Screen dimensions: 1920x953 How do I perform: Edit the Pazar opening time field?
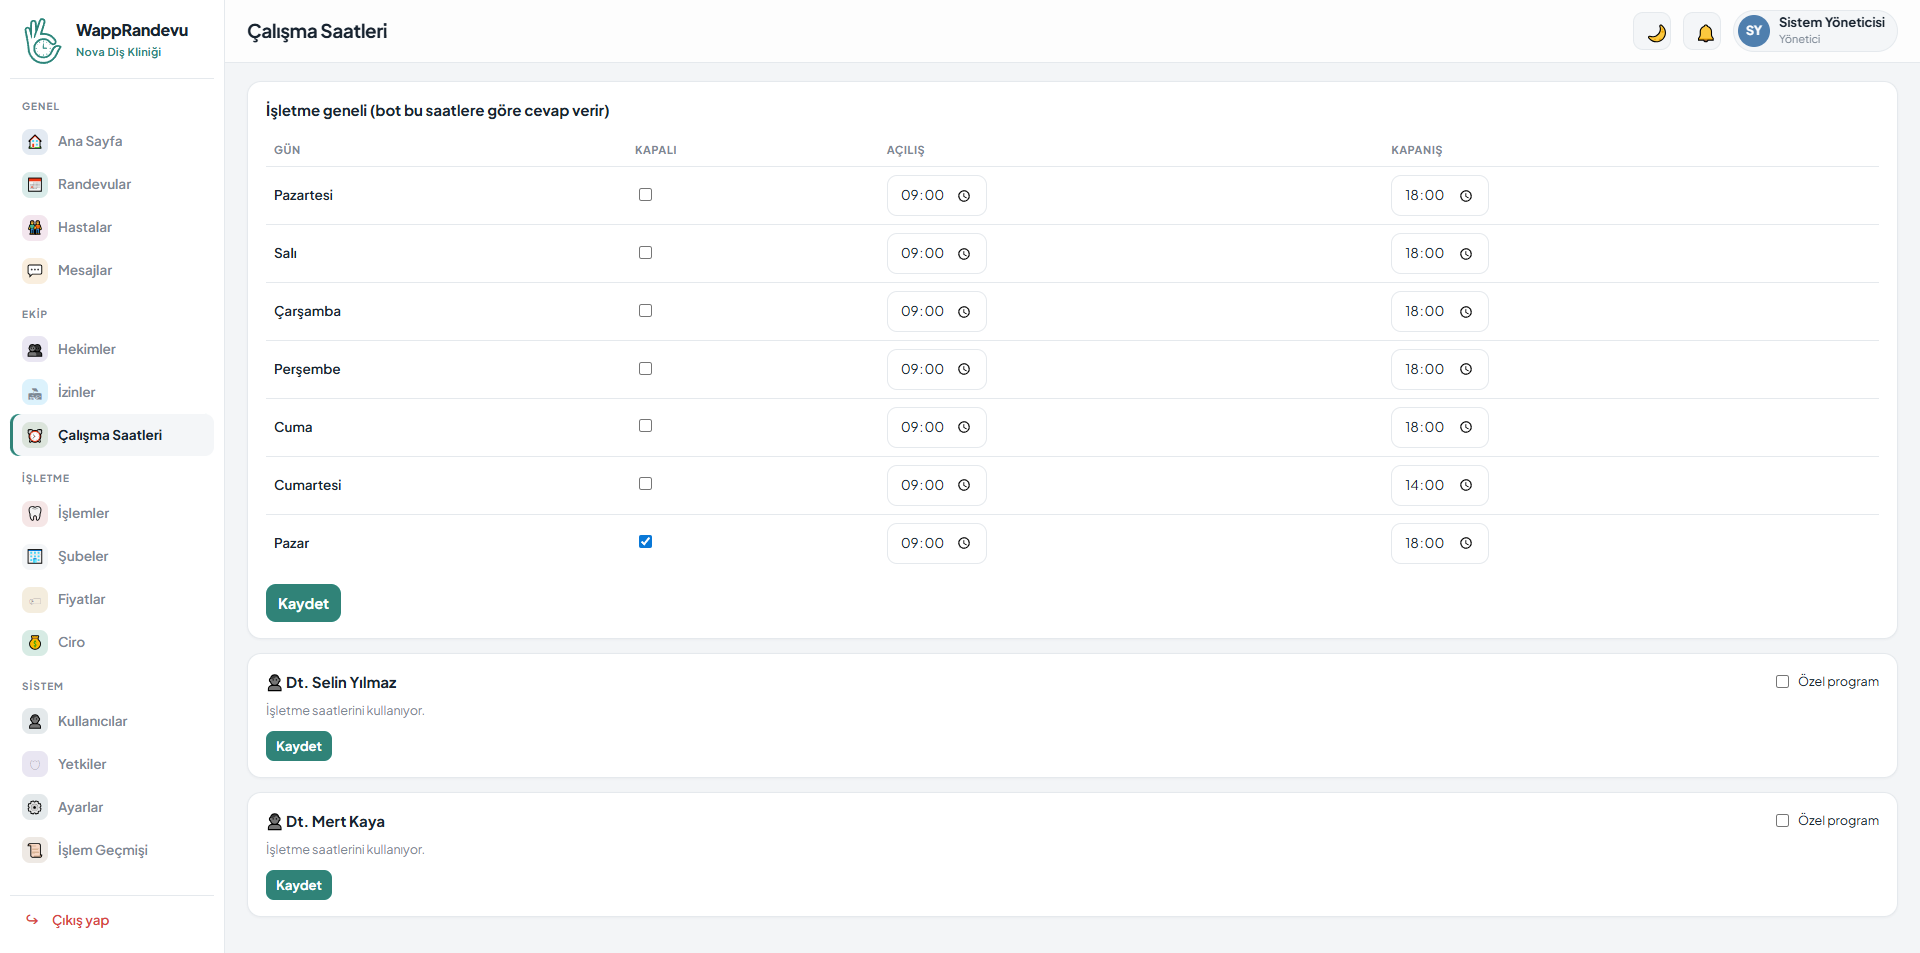click(936, 543)
